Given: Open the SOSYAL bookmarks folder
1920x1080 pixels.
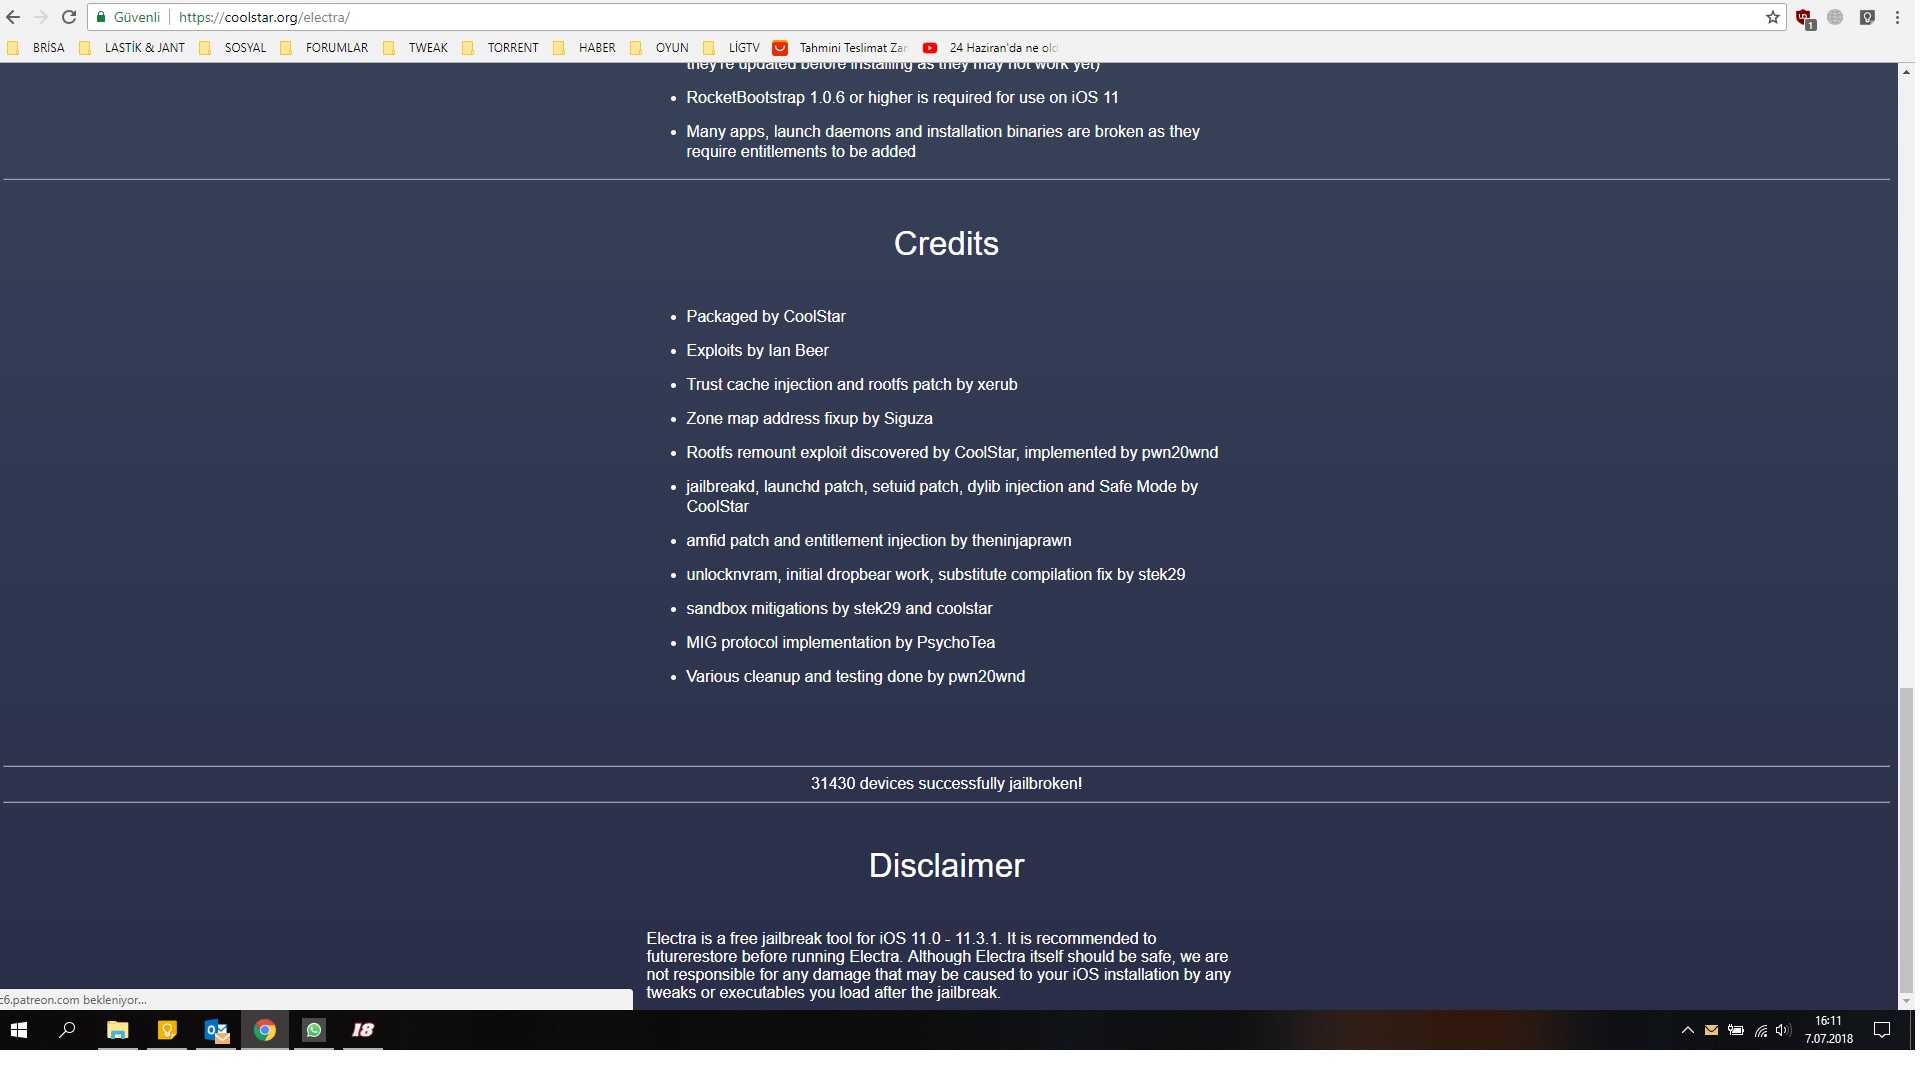Looking at the screenshot, I should click(x=233, y=47).
